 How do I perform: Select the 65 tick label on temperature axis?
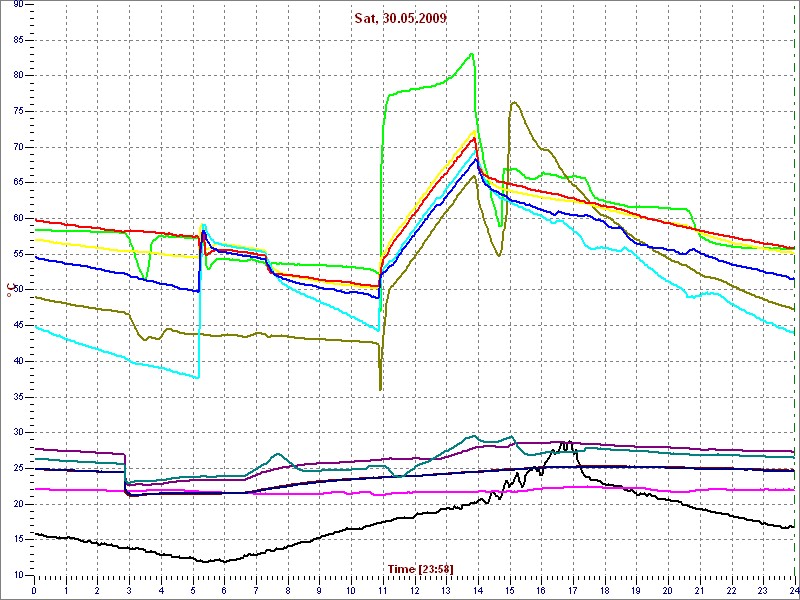click(17, 183)
